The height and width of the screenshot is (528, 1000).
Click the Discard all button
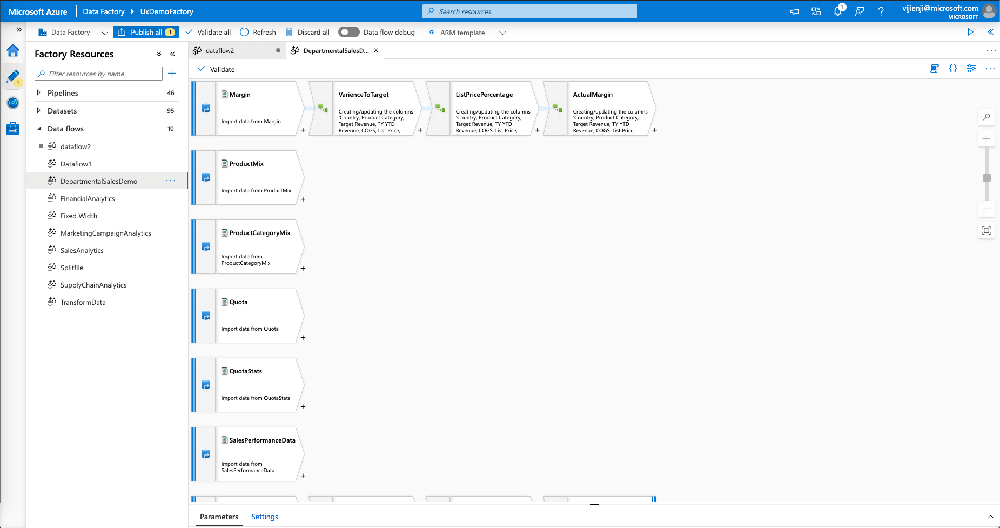point(307,32)
